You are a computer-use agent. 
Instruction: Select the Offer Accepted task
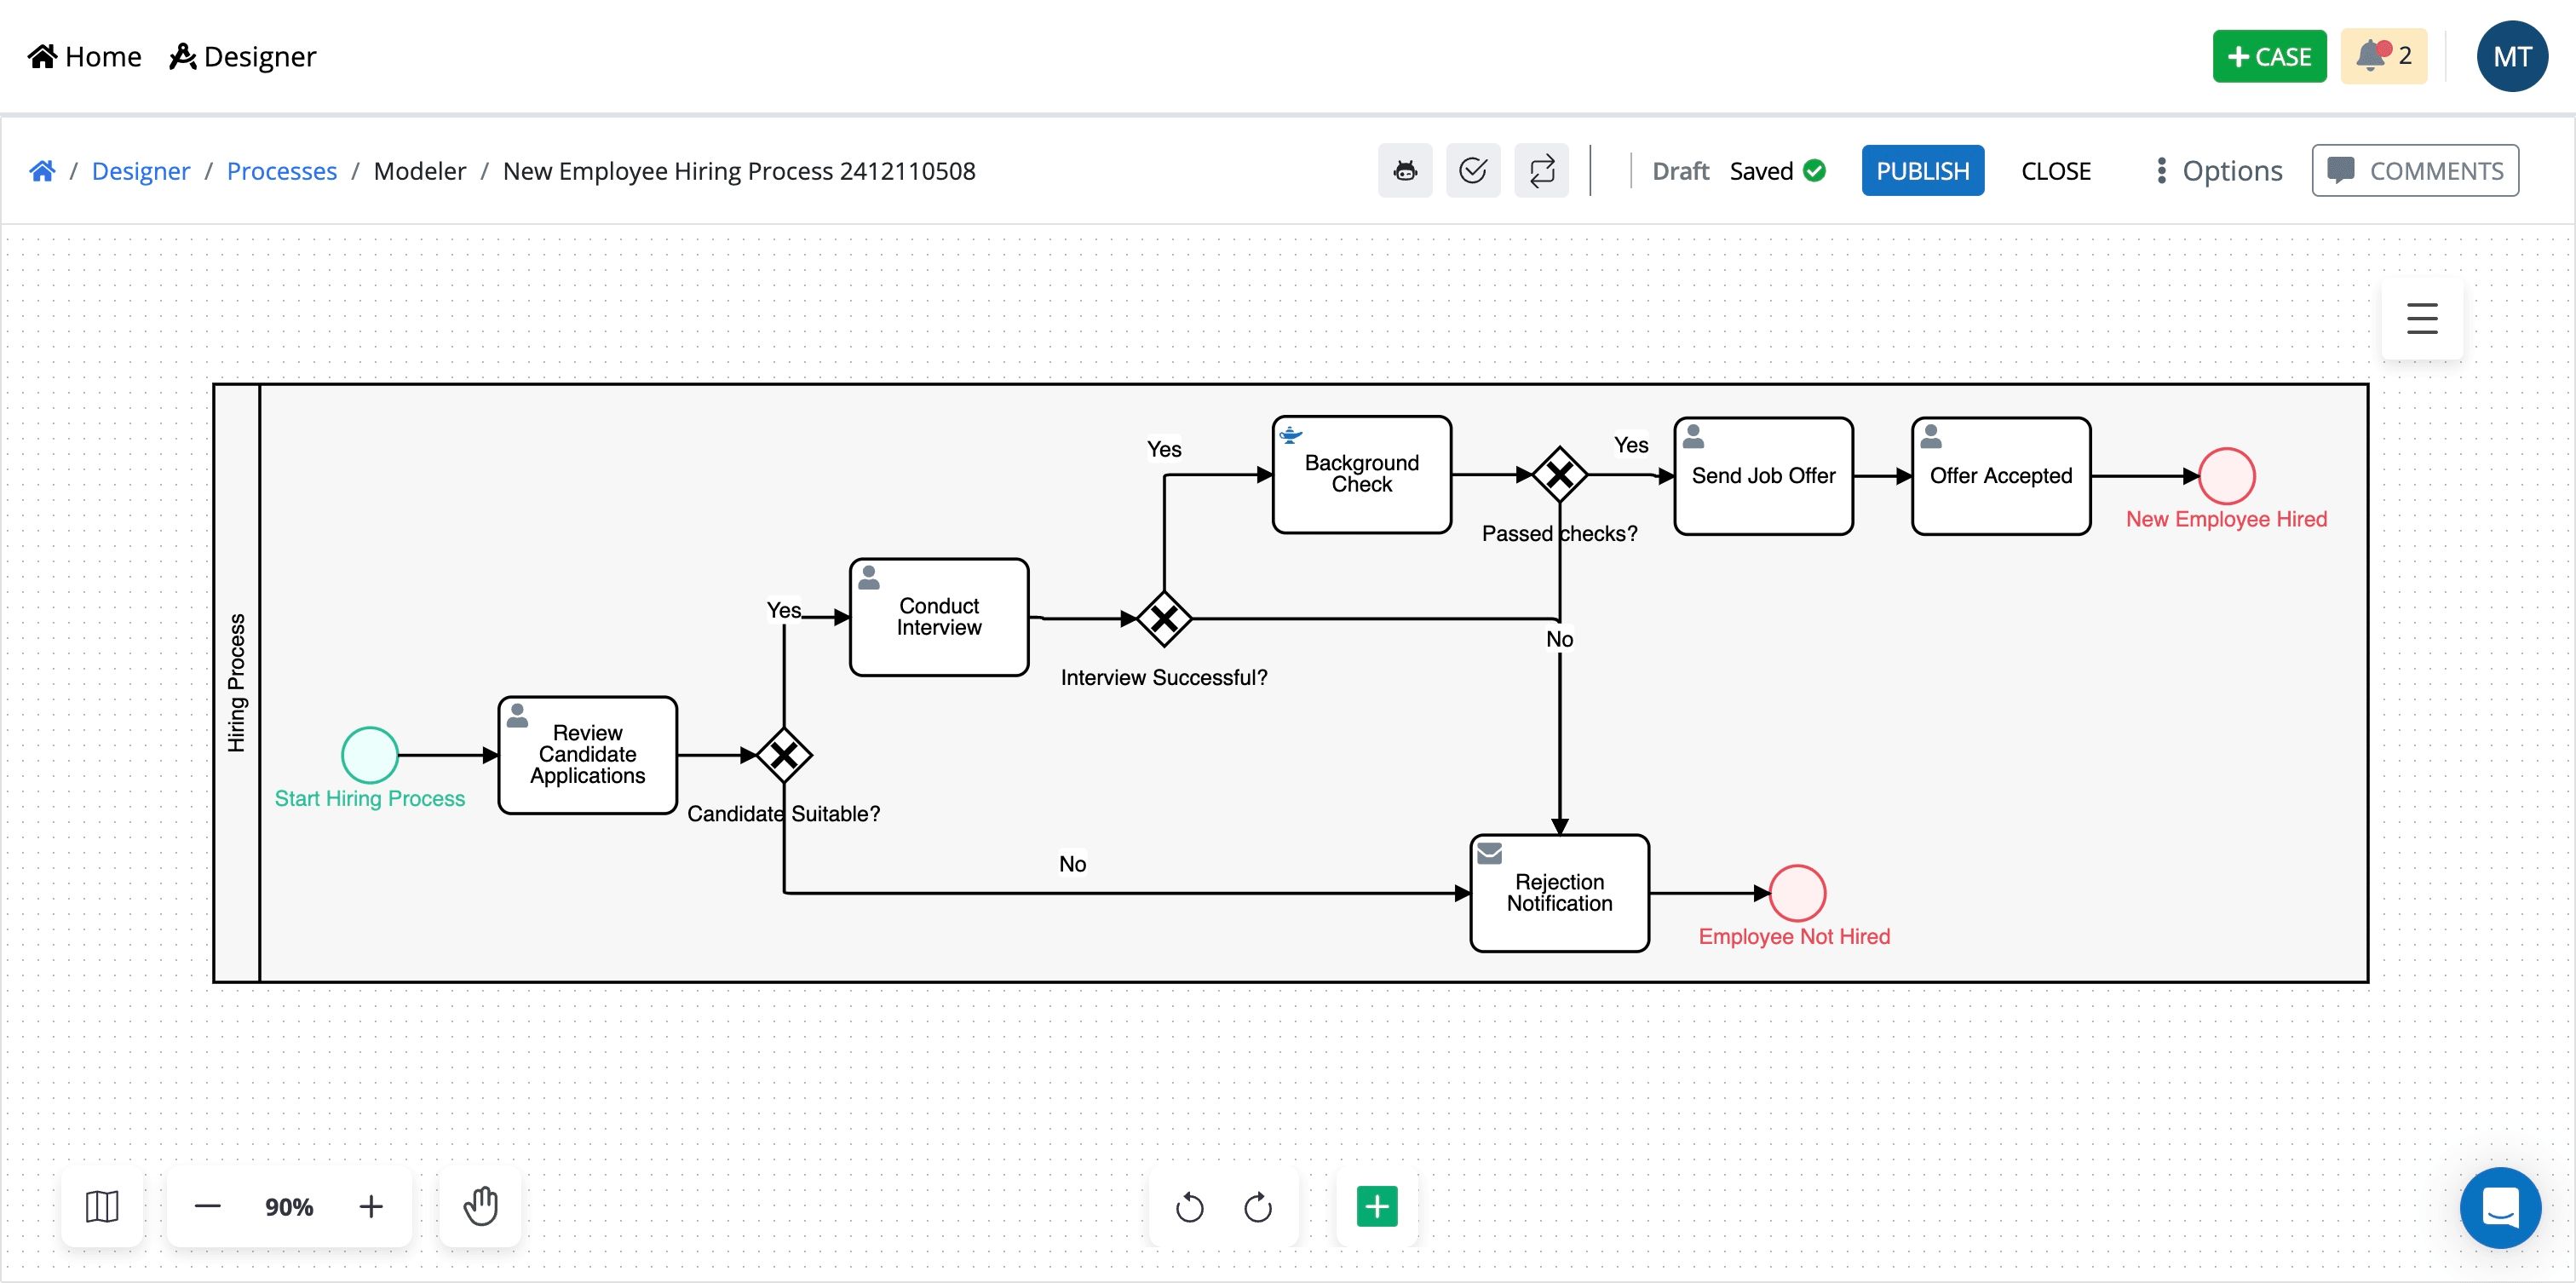pyautogui.click(x=2001, y=476)
